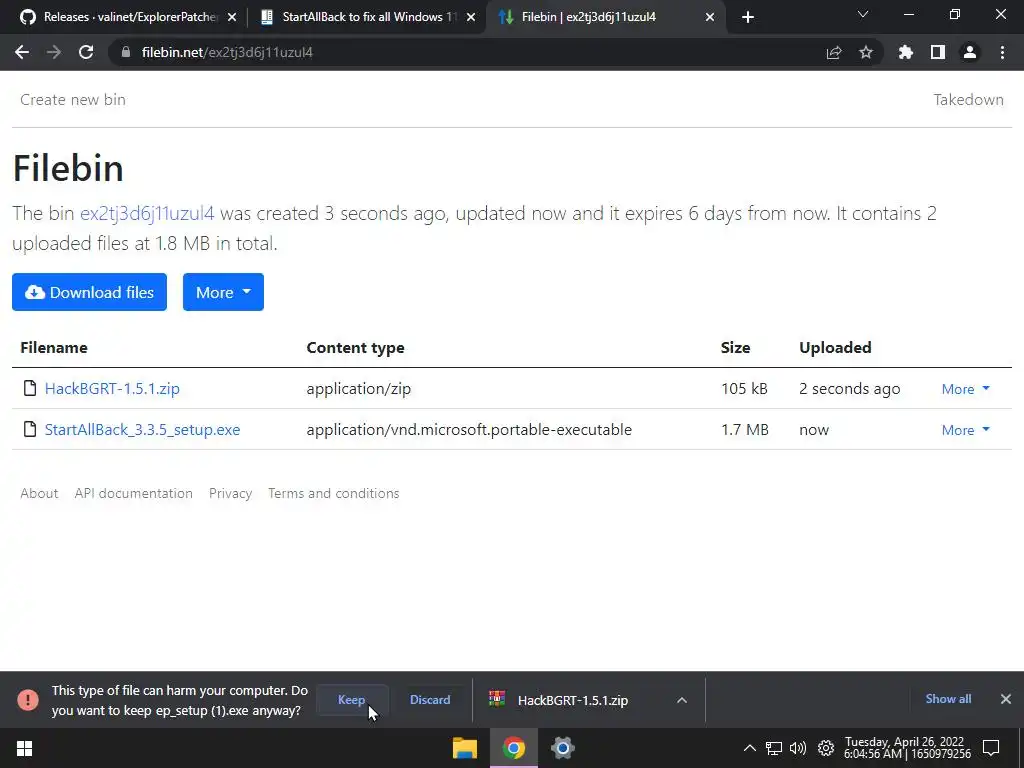Viewport: 1024px width, 768px height.
Task: Show hidden system tray icons
Action: point(750,748)
